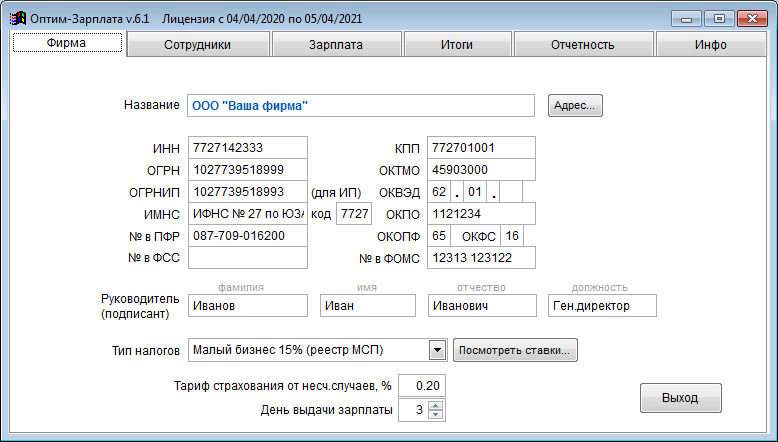Click the first ОКВЭД segment showing 62
The height and width of the screenshot is (442, 778).
coord(439,192)
